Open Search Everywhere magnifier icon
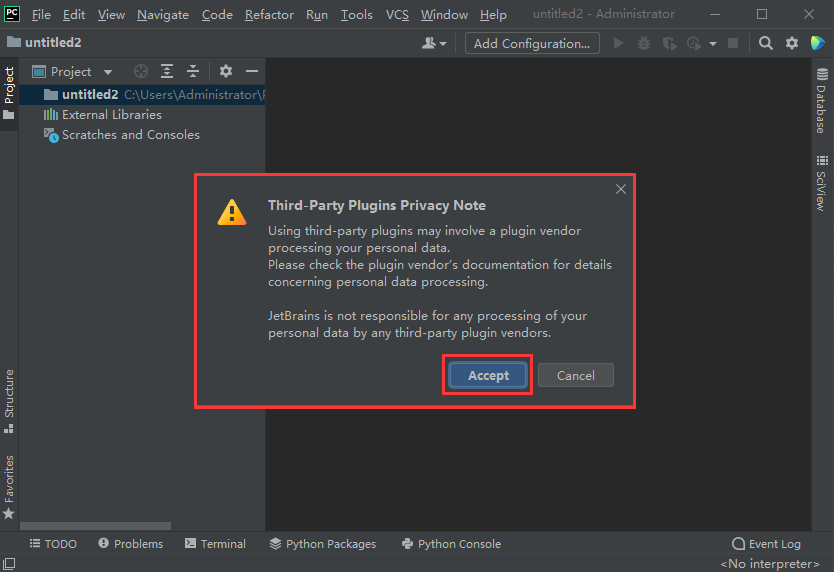The height and width of the screenshot is (572, 834). click(765, 43)
